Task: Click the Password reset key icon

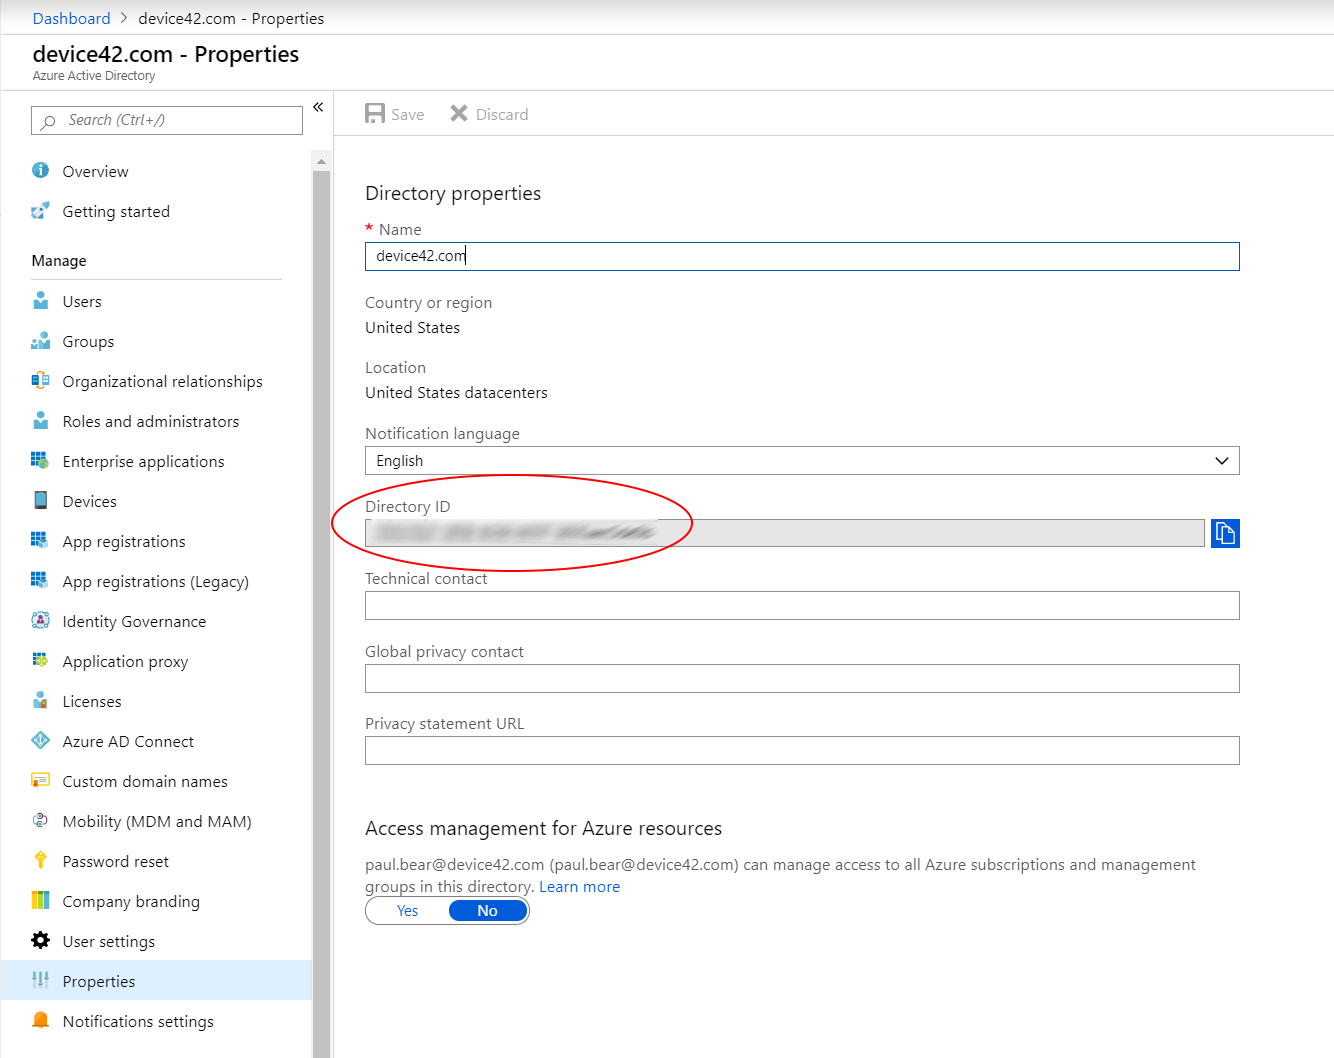Action: coord(40,861)
